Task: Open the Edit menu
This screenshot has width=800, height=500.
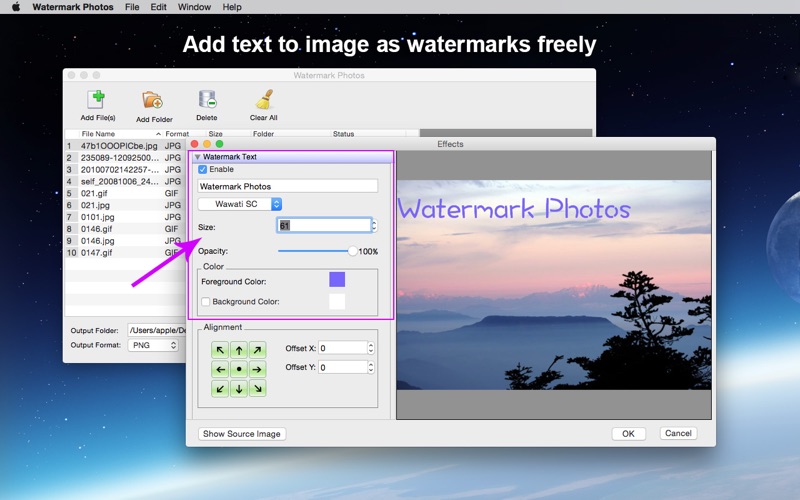Action: click(158, 7)
